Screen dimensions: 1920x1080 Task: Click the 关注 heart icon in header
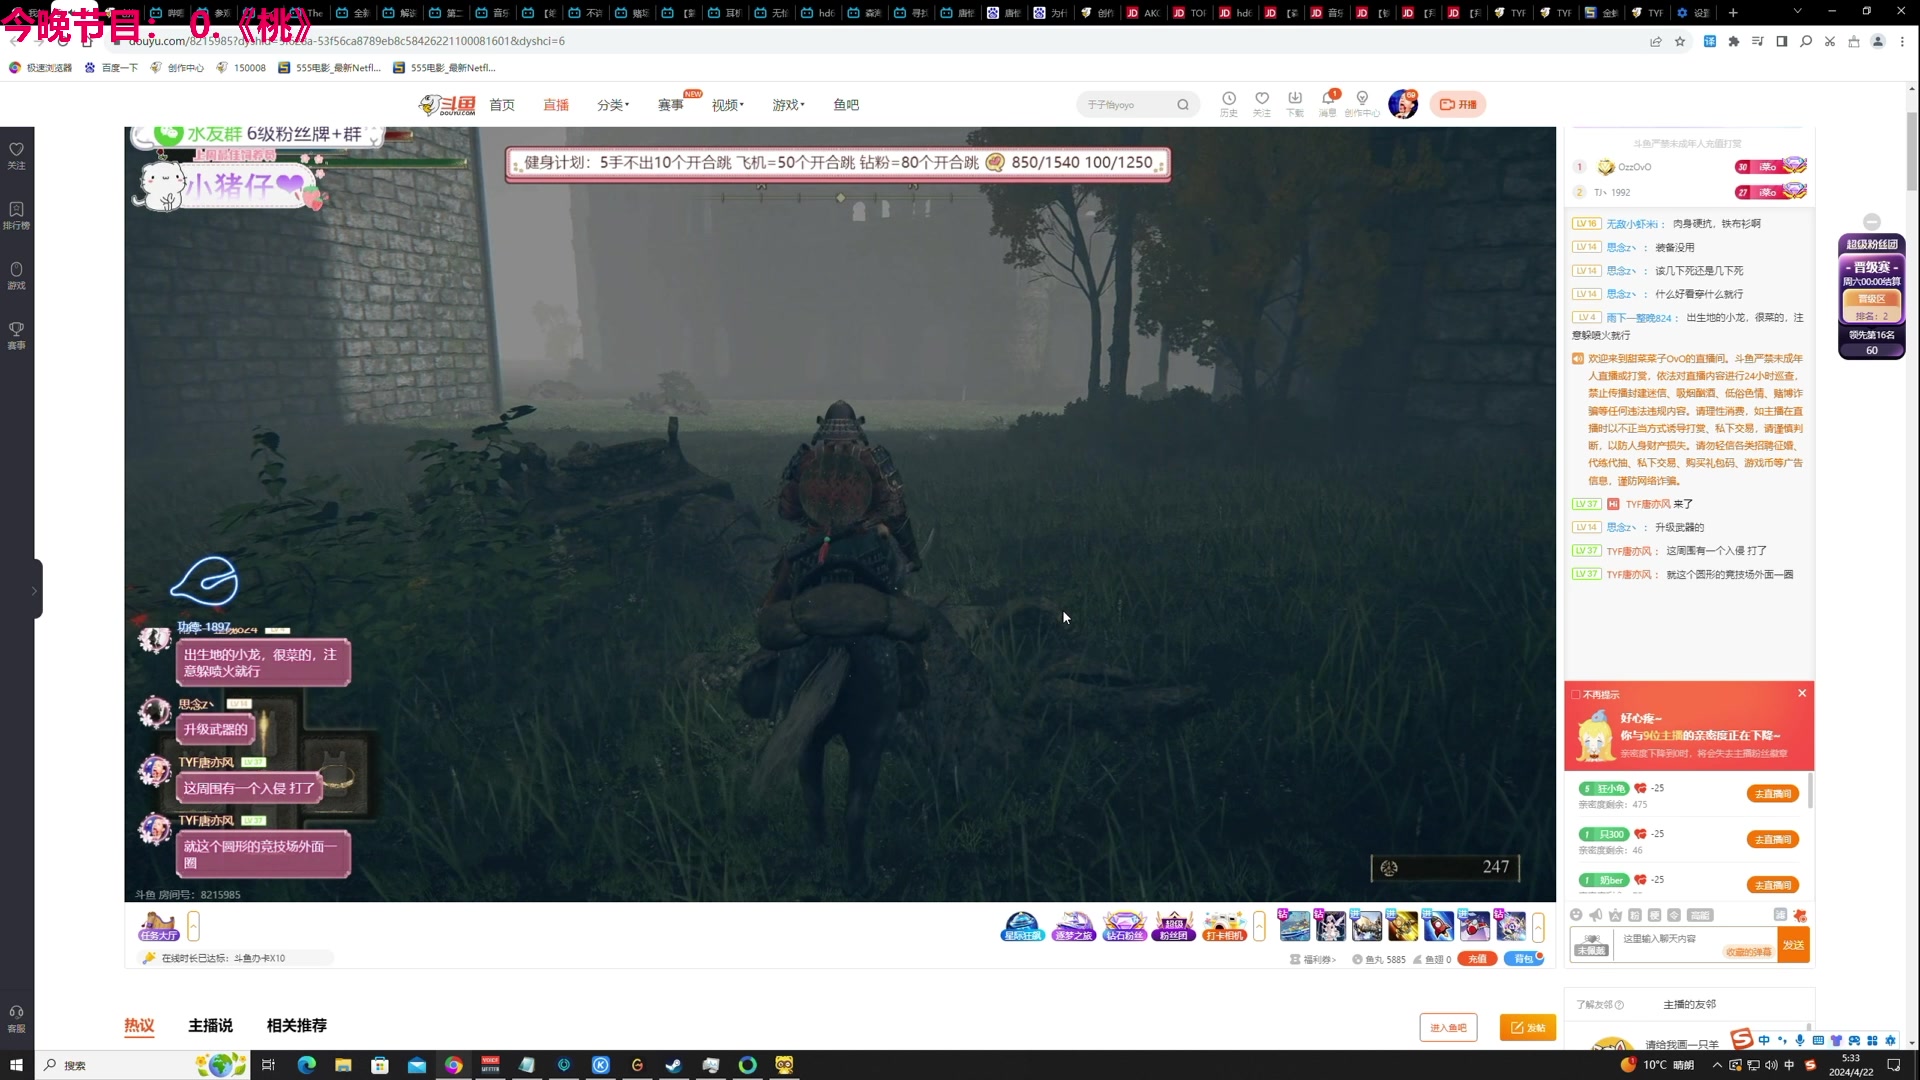[1262, 99]
